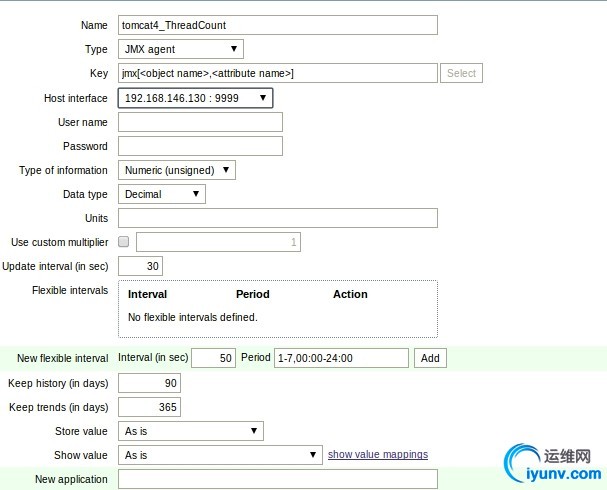Enable the Use custom multiplier checkbox
The width and height of the screenshot is (607, 490).
tap(123, 242)
